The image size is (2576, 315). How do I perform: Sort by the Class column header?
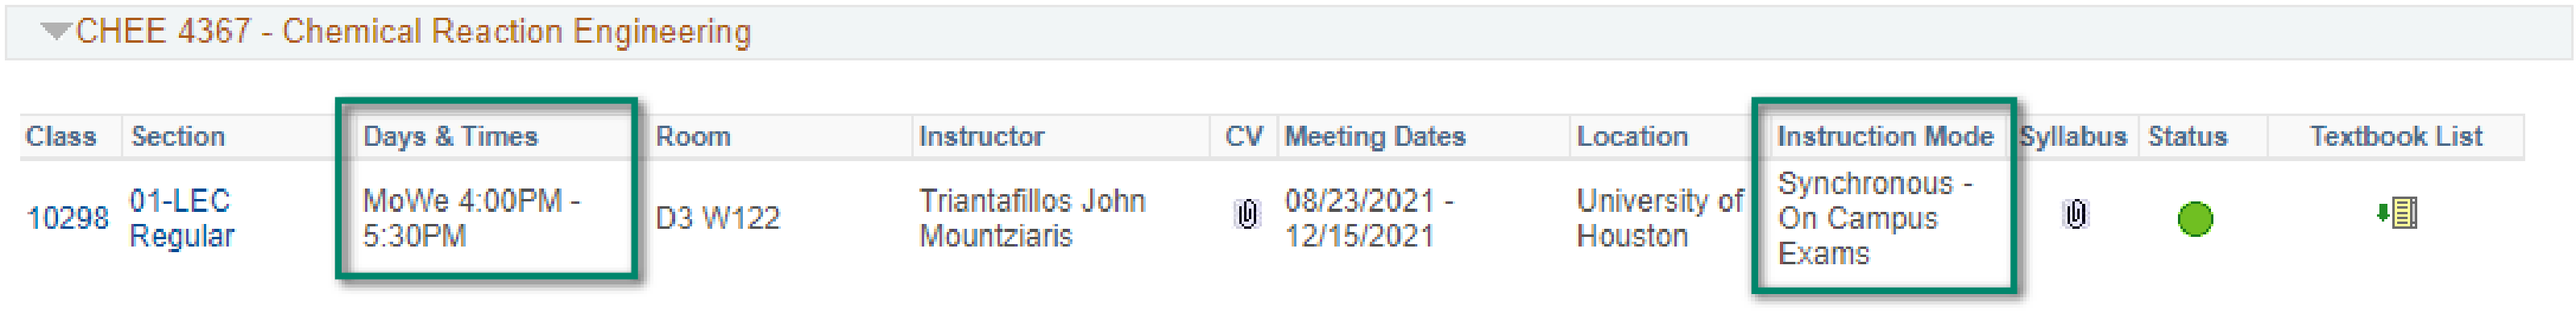coord(61,136)
